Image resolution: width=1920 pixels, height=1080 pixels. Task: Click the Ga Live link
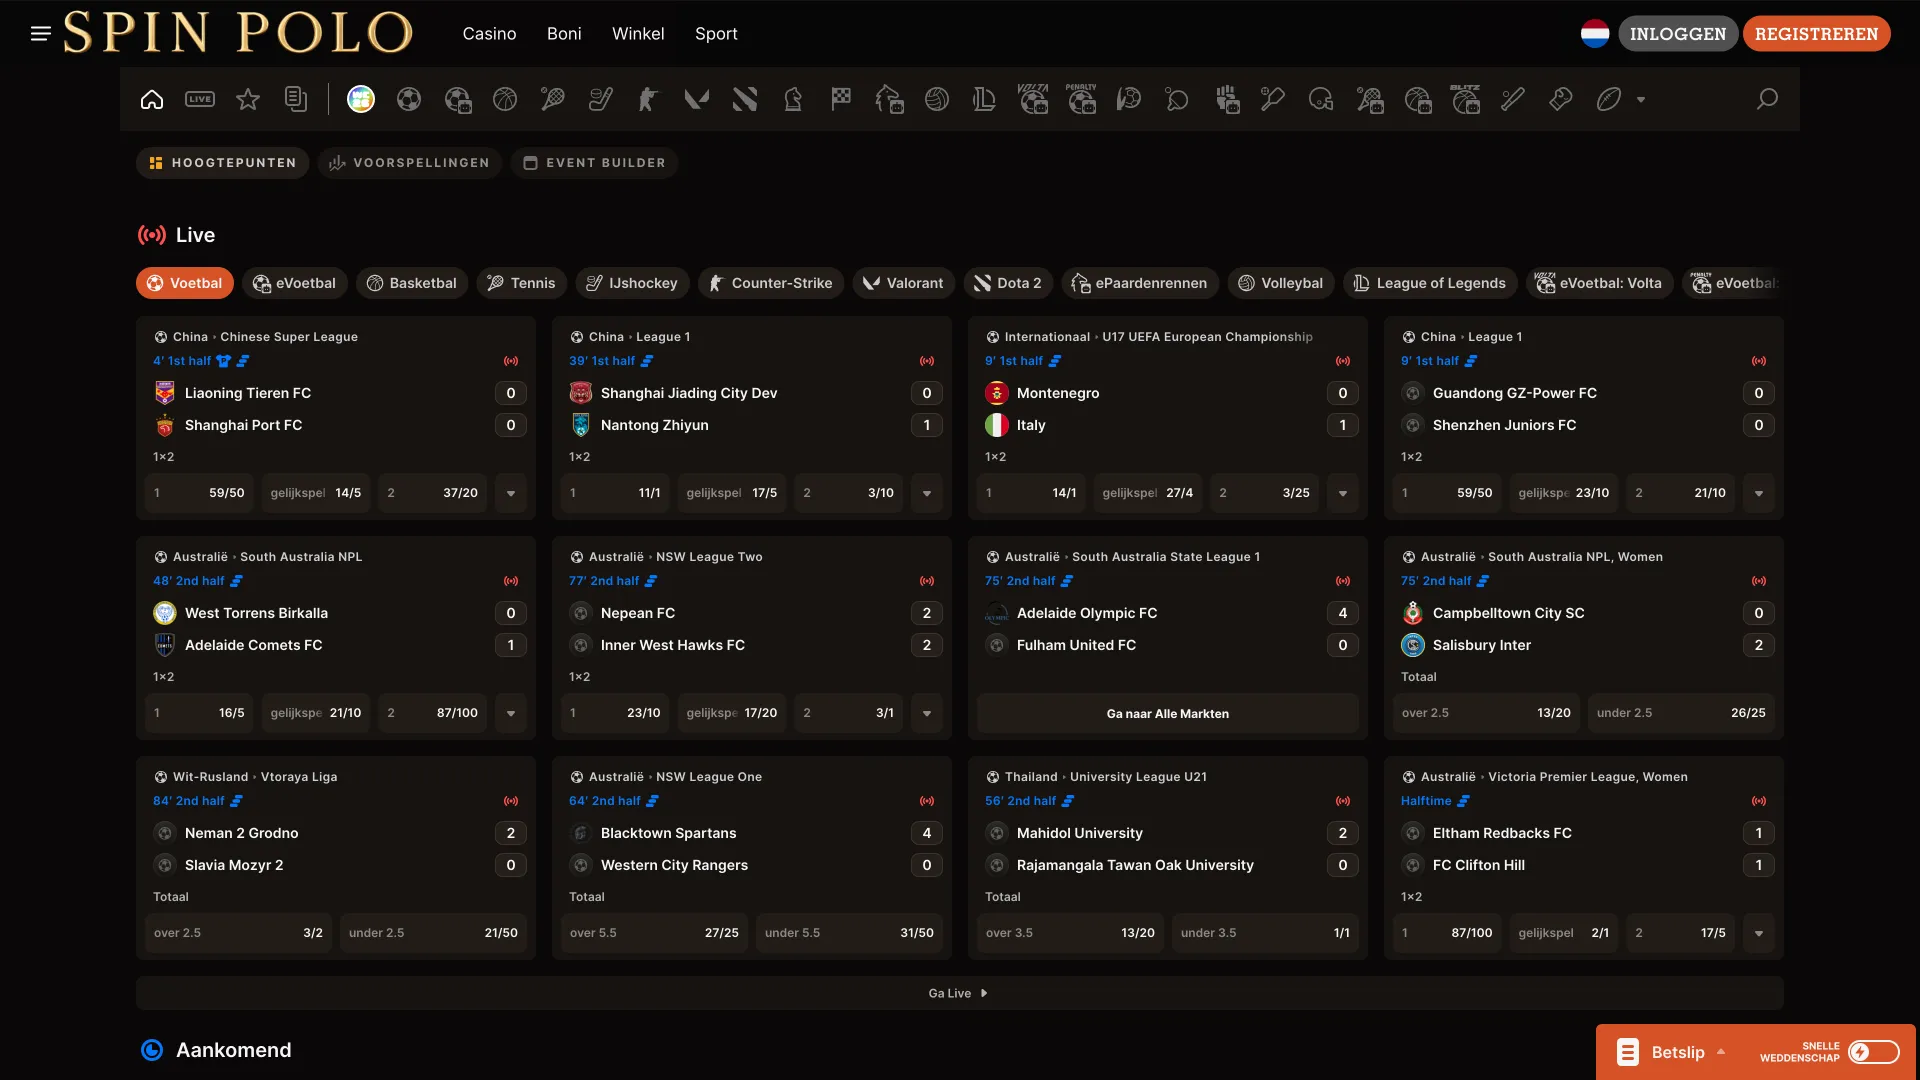tap(959, 993)
